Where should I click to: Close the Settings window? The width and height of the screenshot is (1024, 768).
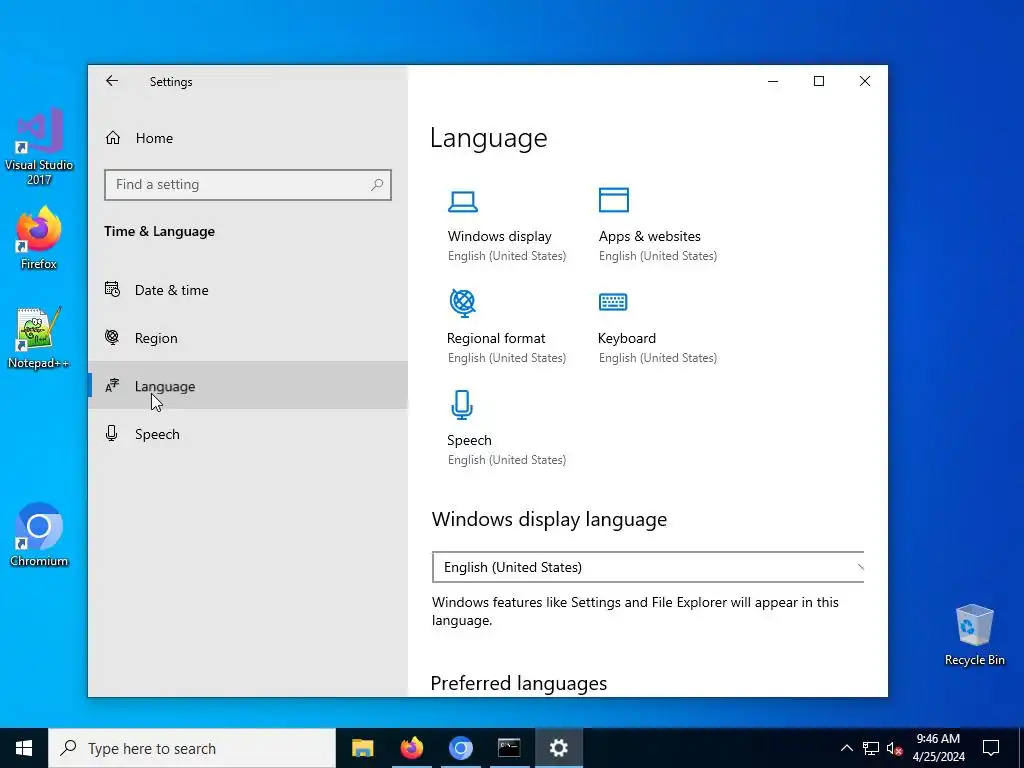(865, 81)
